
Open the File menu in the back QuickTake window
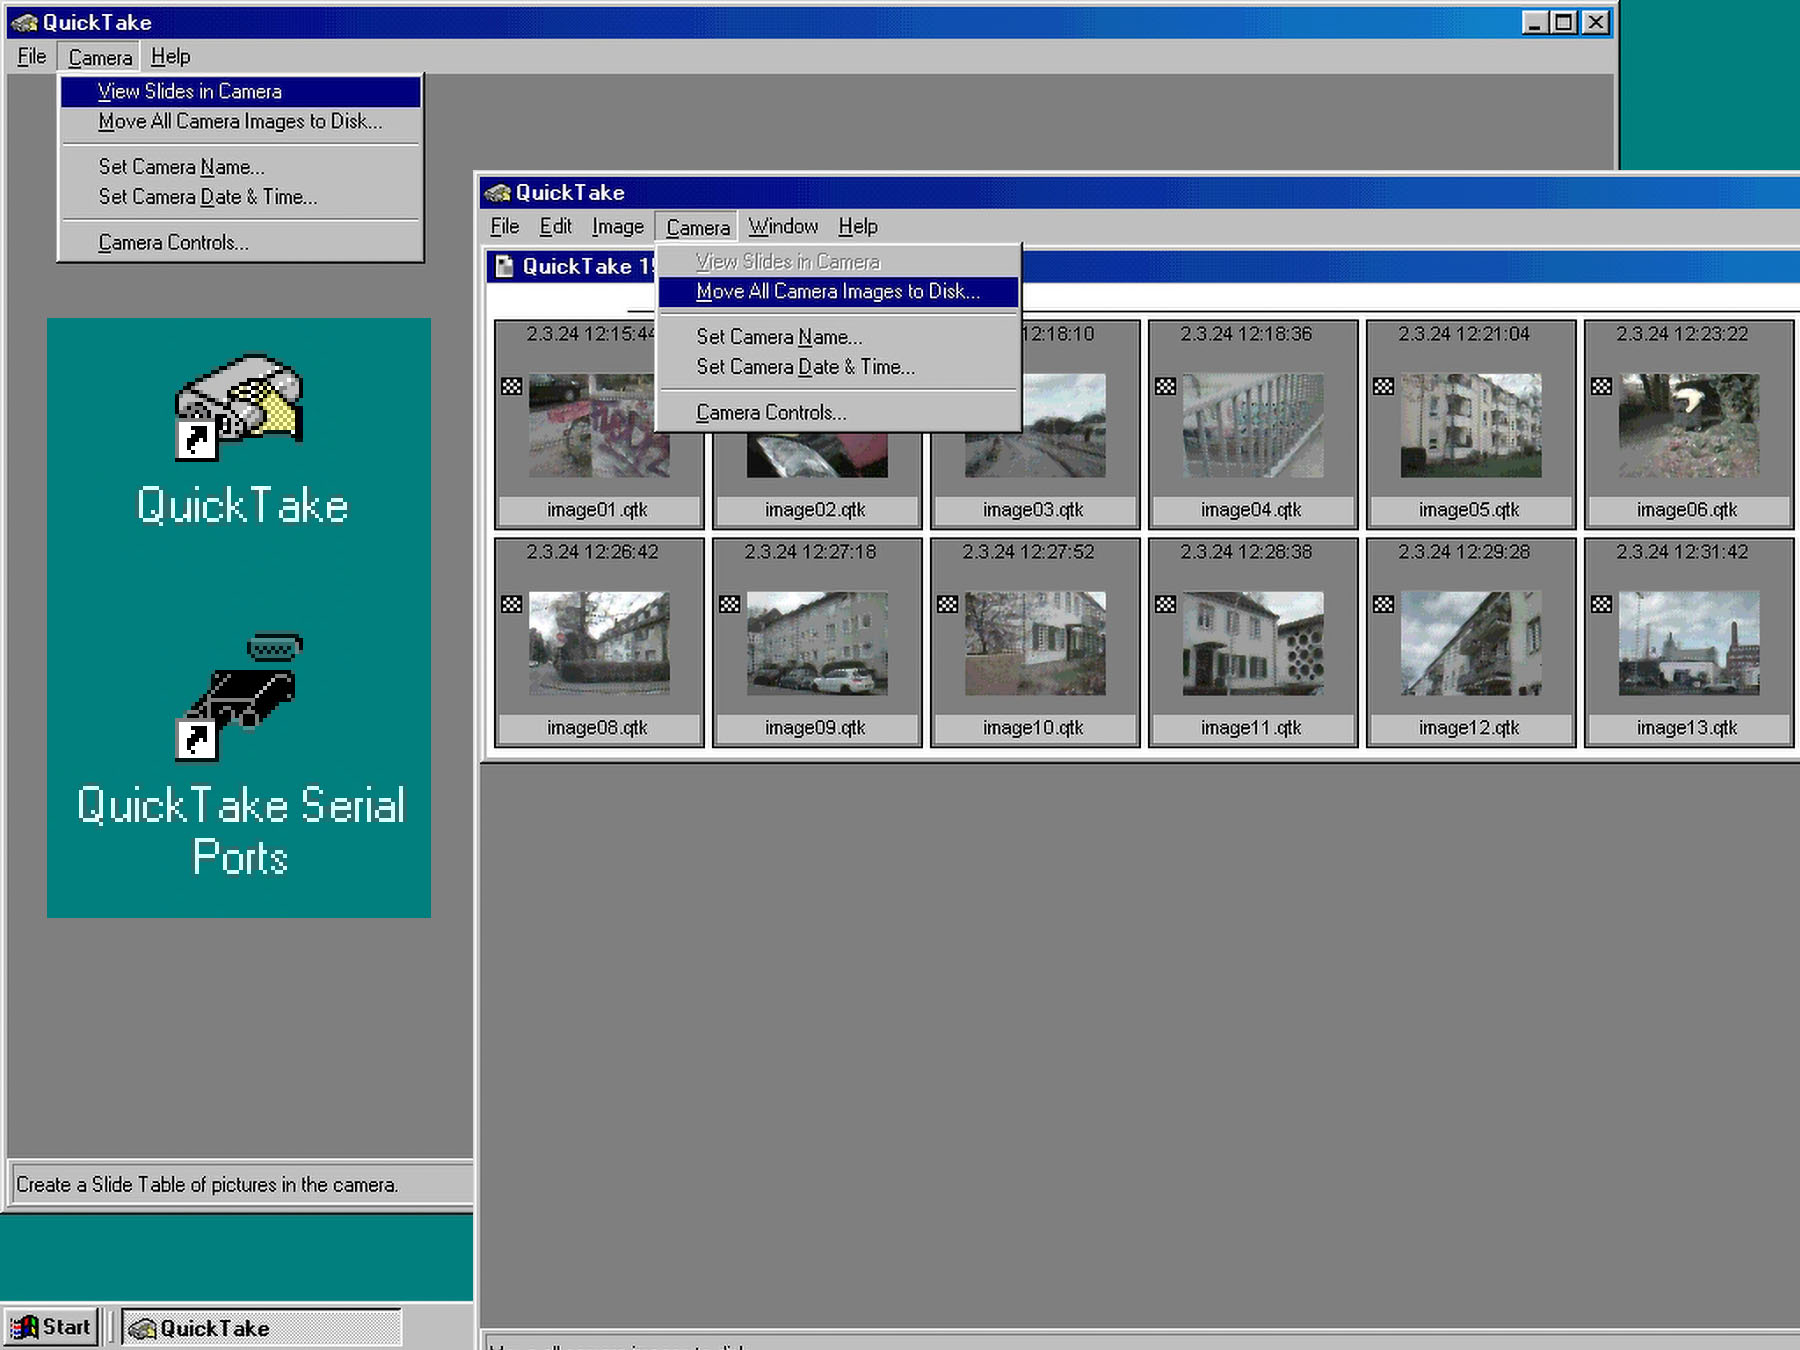click(32, 57)
